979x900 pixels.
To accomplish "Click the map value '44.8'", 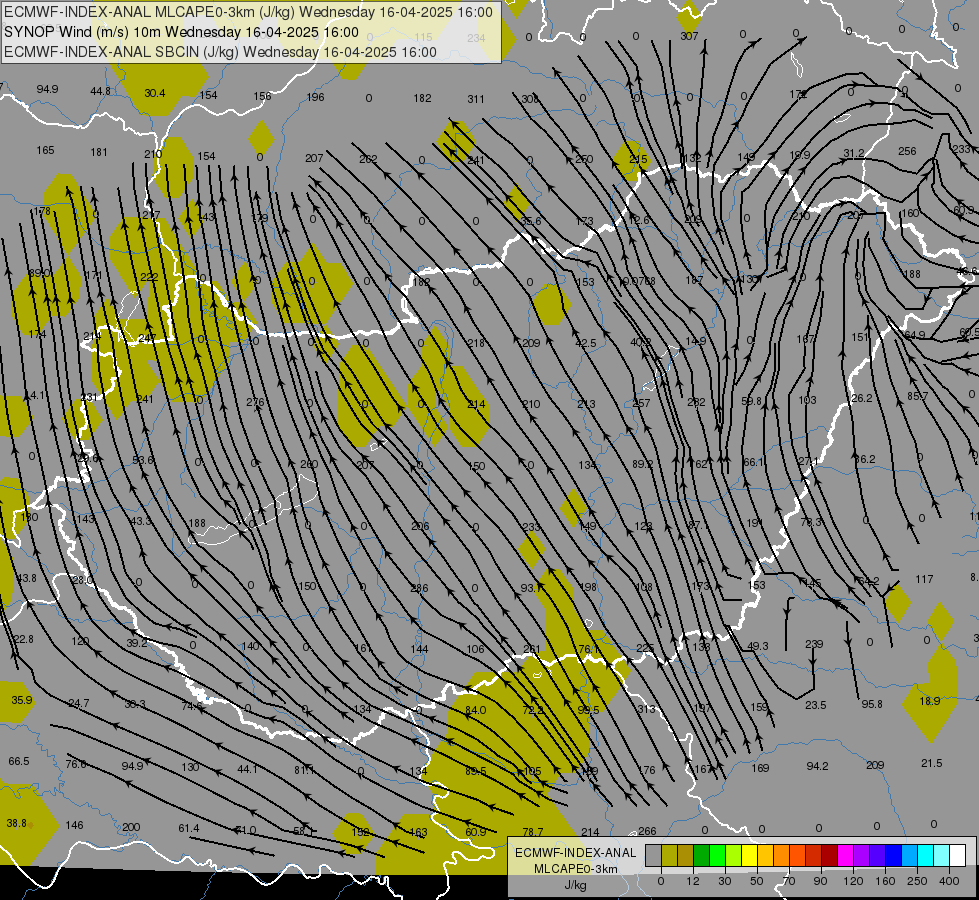I will click(x=101, y=91).
